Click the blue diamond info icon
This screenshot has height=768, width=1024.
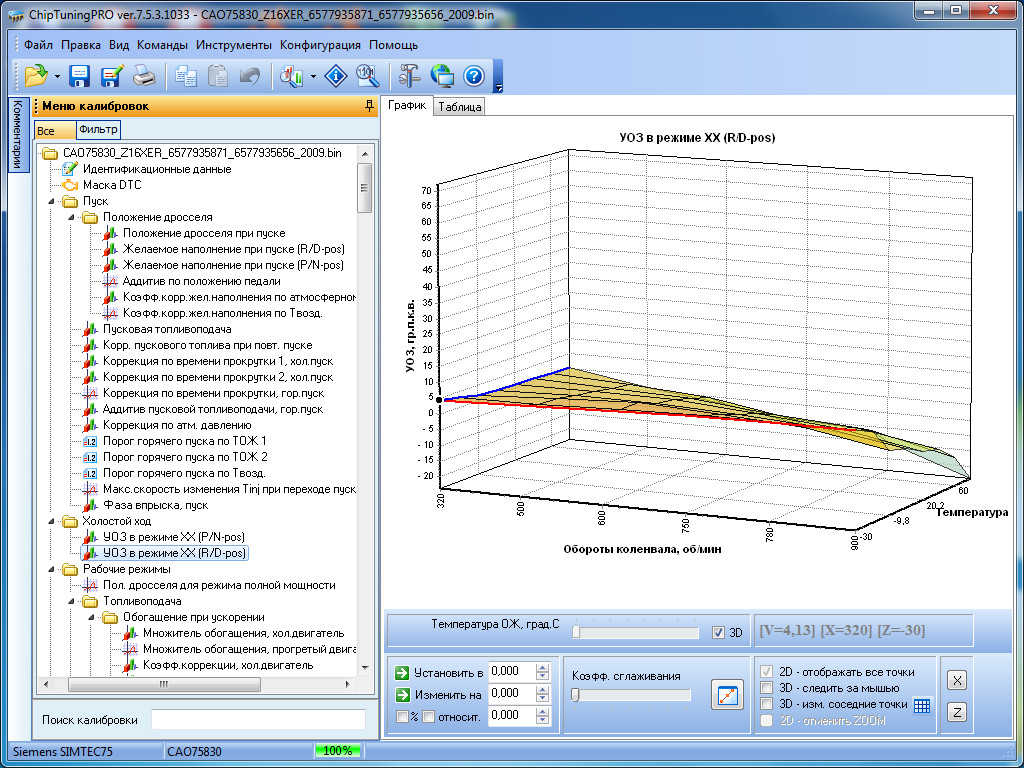click(338, 76)
